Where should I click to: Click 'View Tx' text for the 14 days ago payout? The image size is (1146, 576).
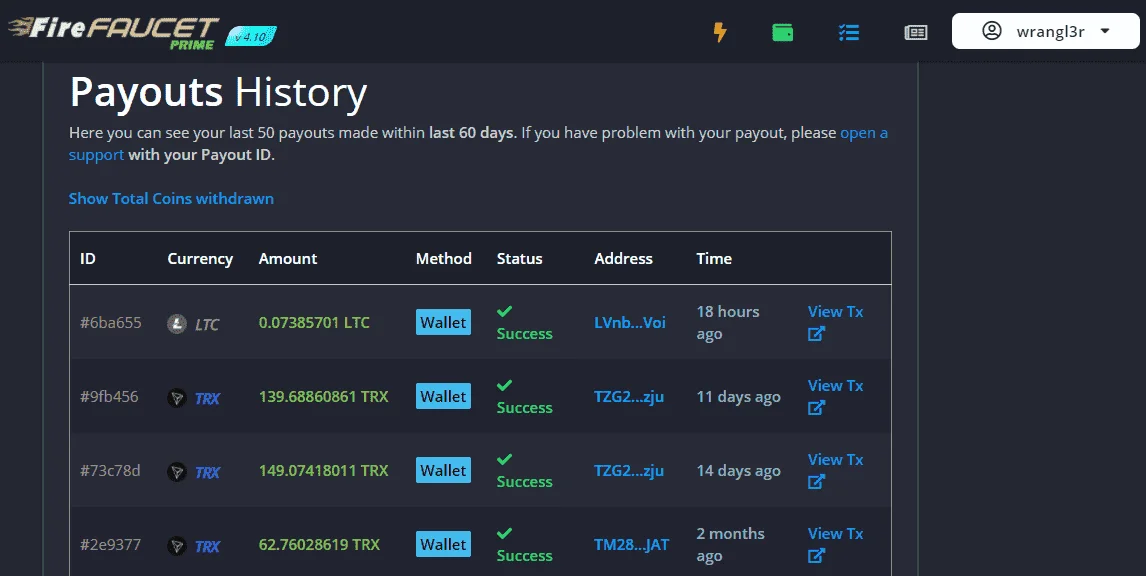point(835,460)
